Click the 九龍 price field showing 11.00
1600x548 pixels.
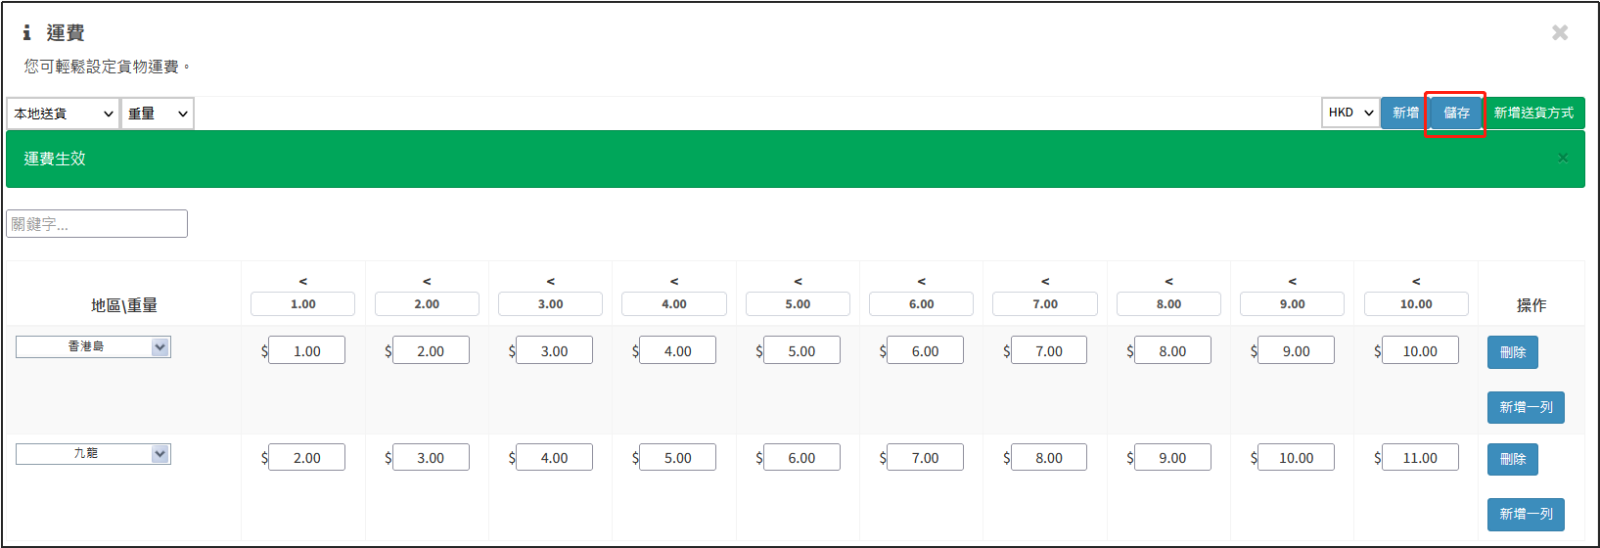pos(1419,458)
